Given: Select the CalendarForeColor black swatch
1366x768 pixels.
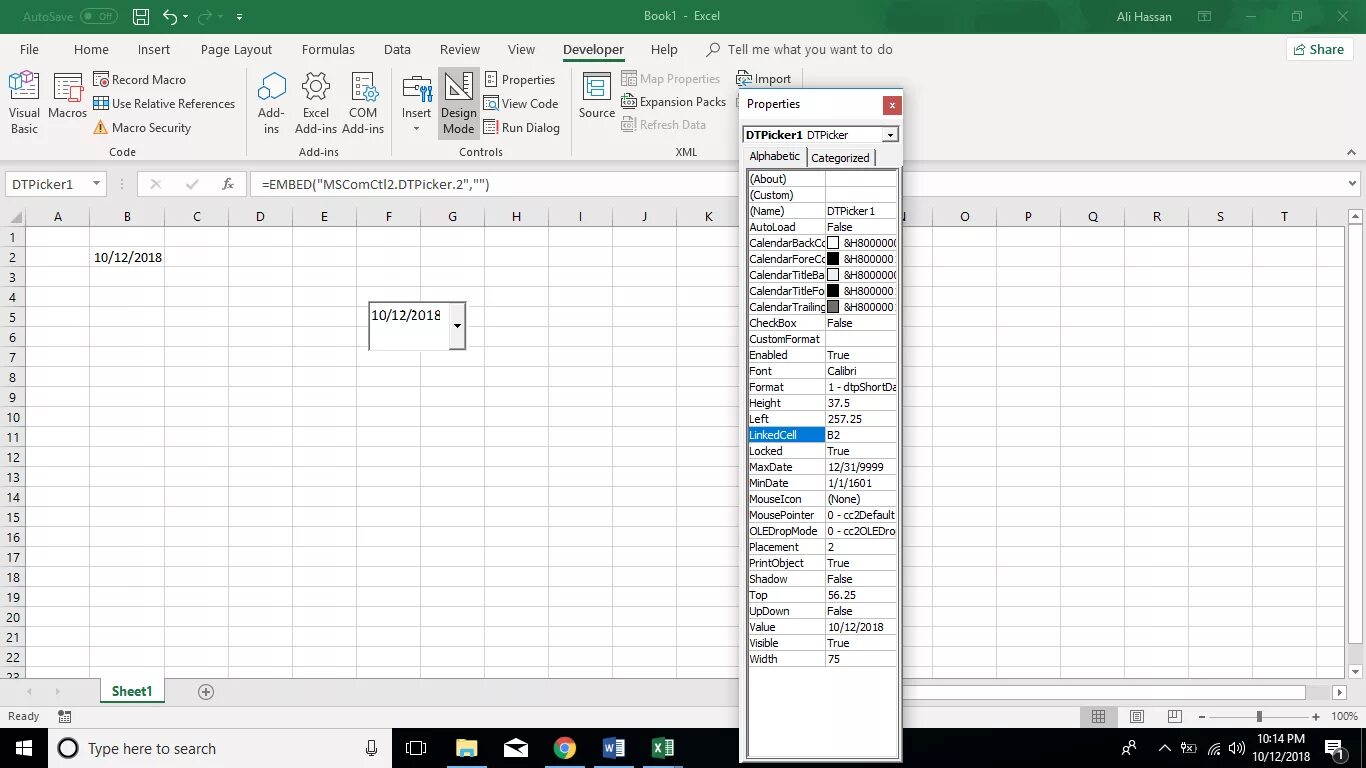Looking at the screenshot, I should (x=833, y=259).
